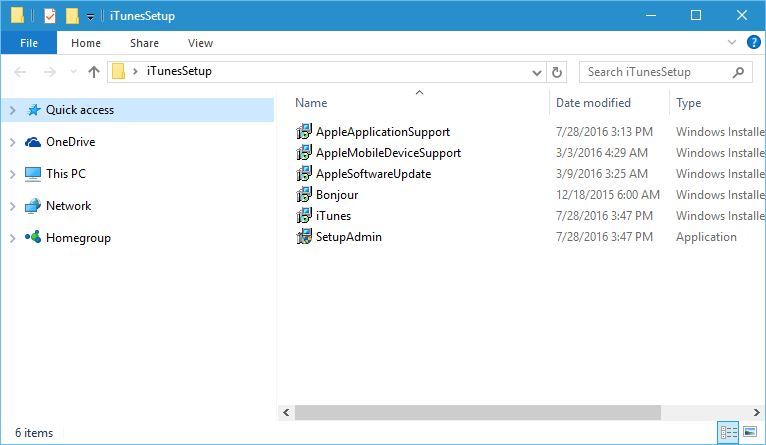
Task: Expand the Network tree node
Action: coord(13,206)
